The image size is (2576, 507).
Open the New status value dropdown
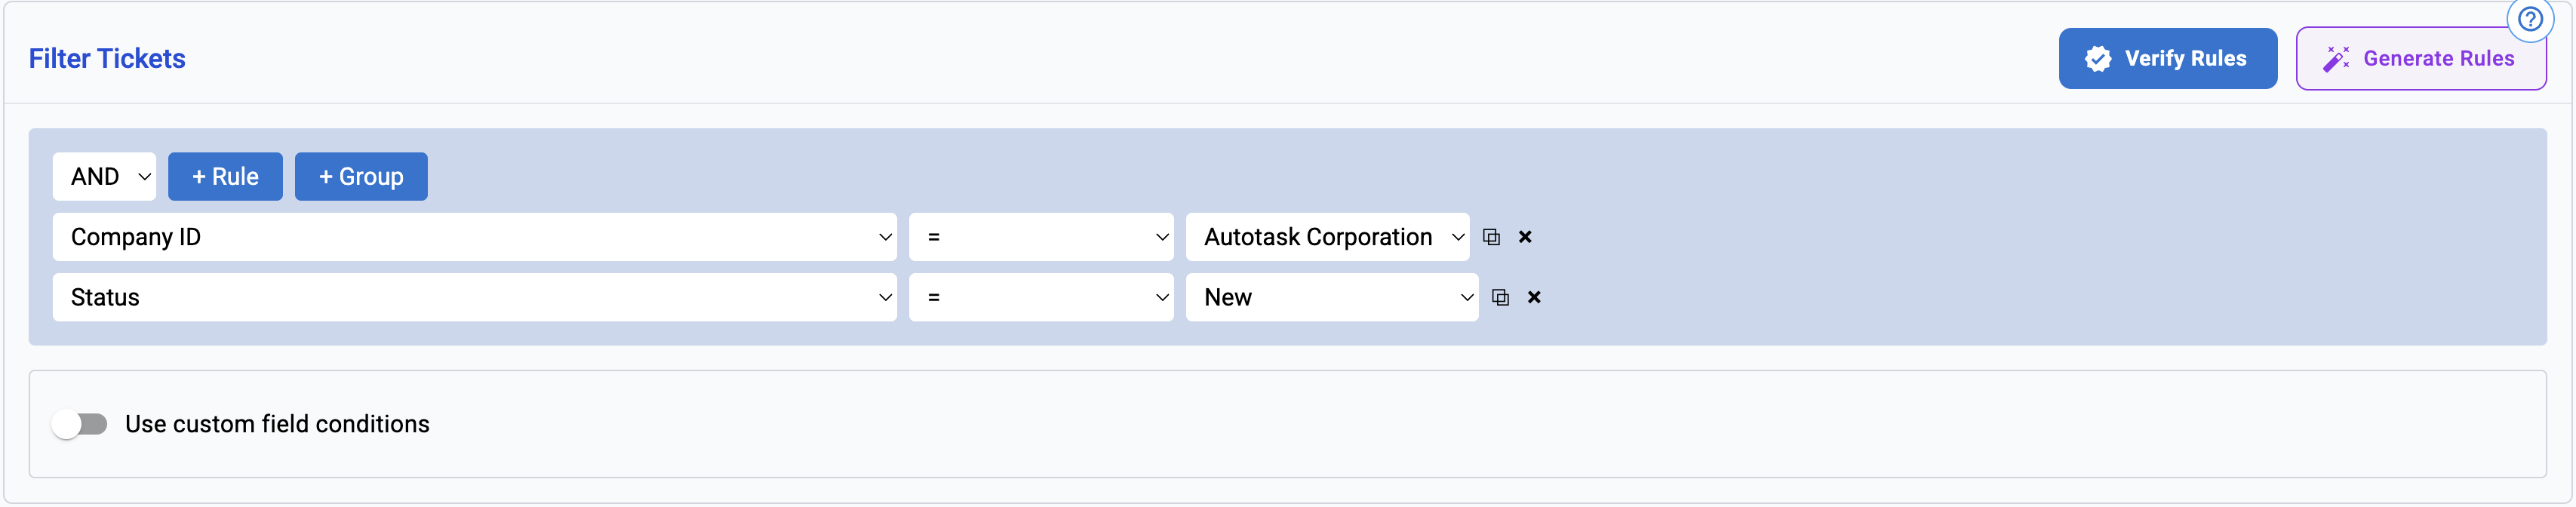click(x=1331, y=297)
